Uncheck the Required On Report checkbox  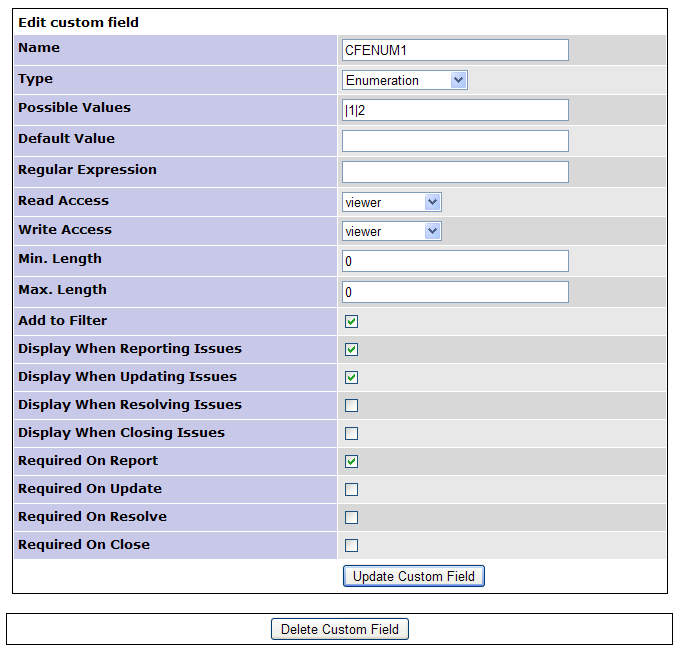pyautogui.click(x=351, y=462)
